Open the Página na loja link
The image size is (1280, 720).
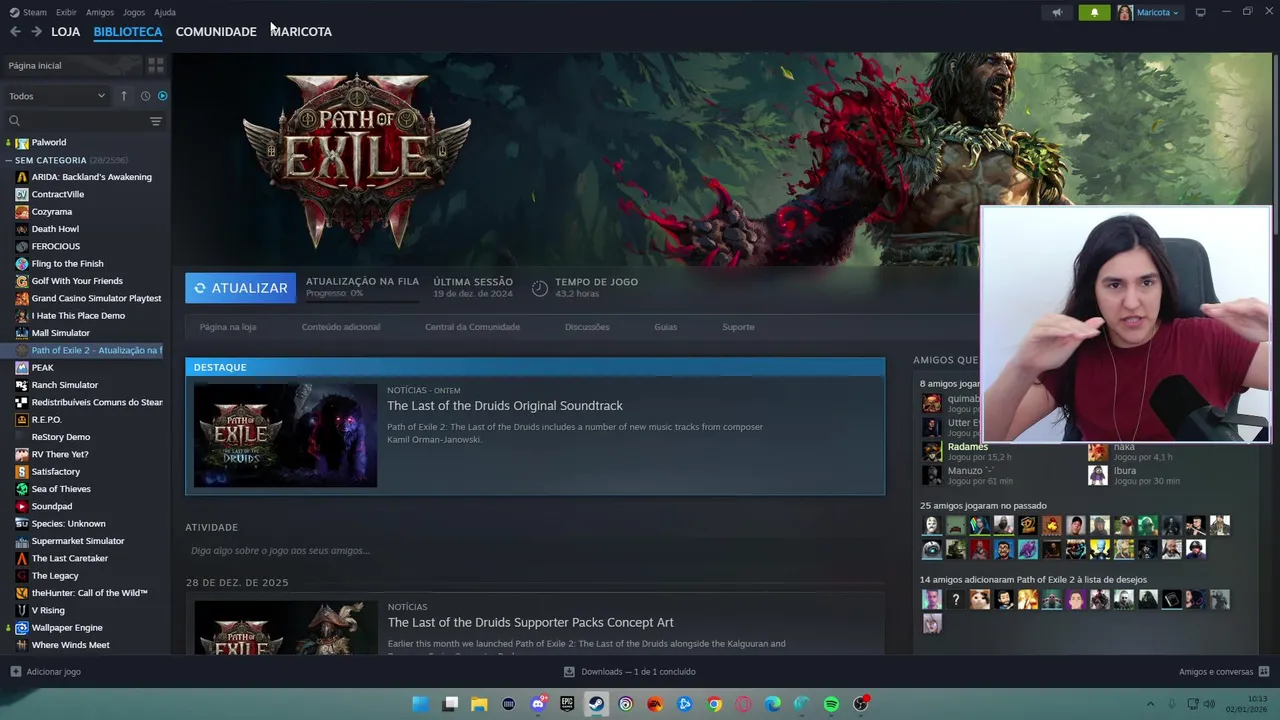[228, 327]
